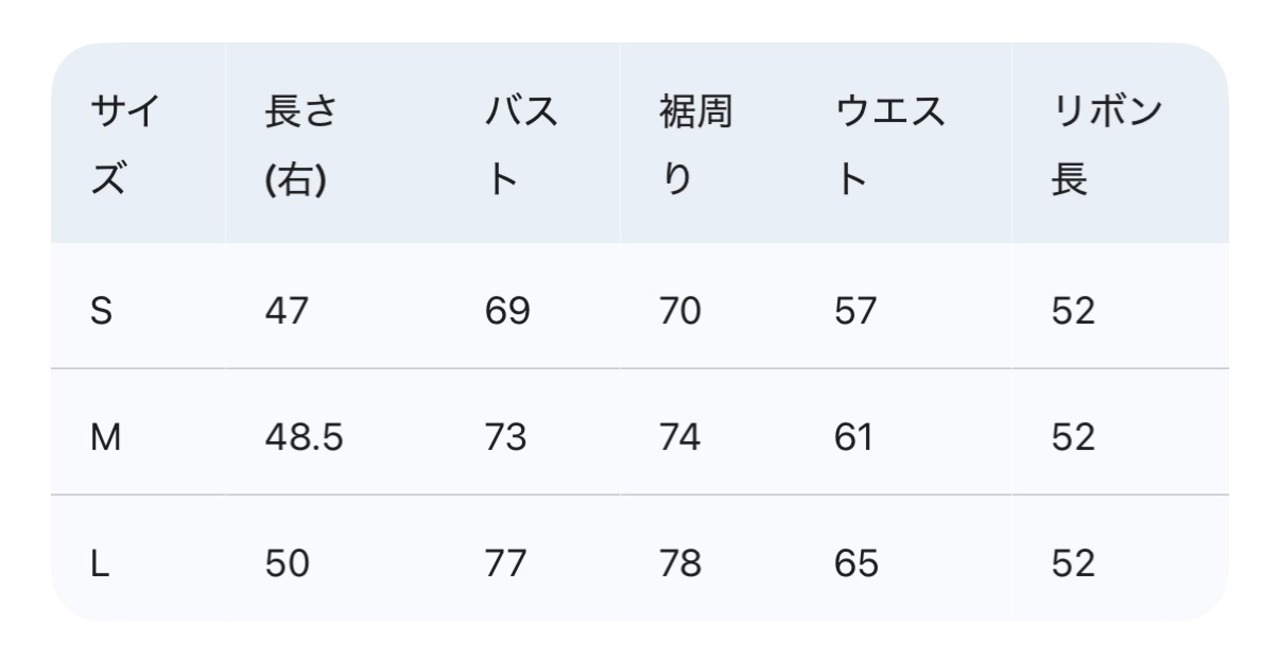Click the length value 48.5
1280x660 pixels.
pyautogui.click(x=304, y=438)
